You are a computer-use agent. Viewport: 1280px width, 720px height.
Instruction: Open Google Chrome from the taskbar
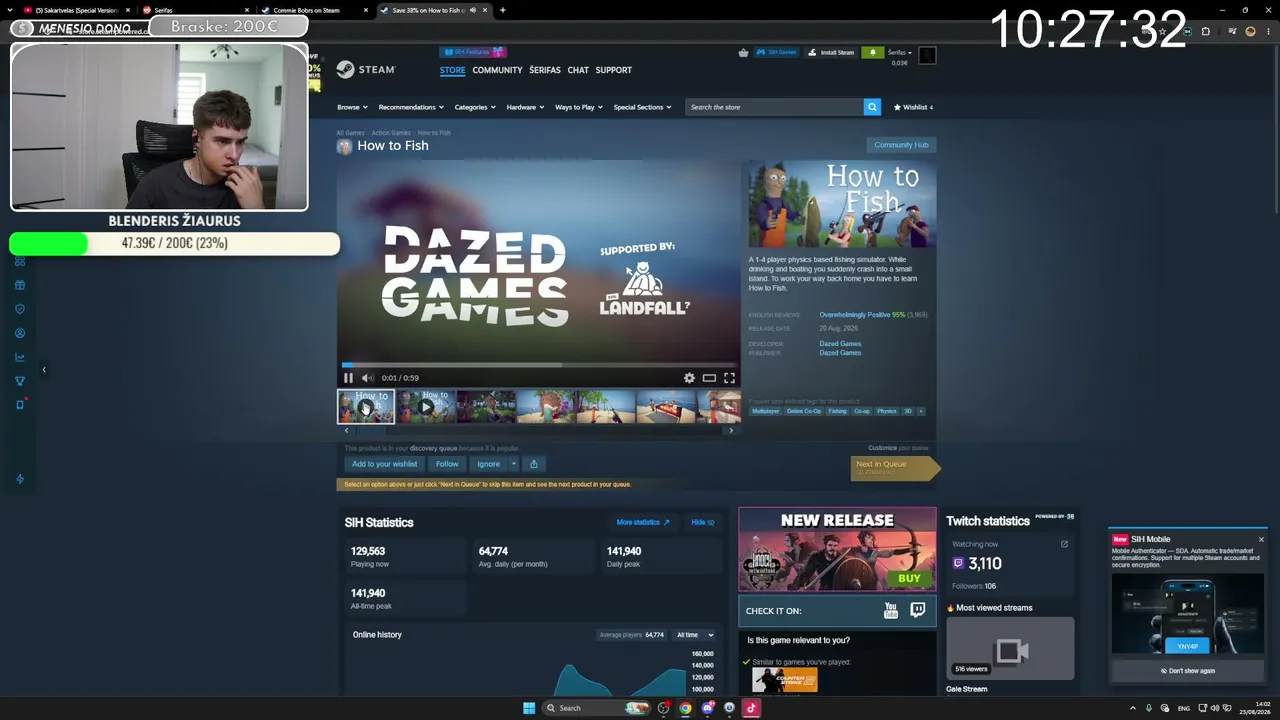click(685, 708)
